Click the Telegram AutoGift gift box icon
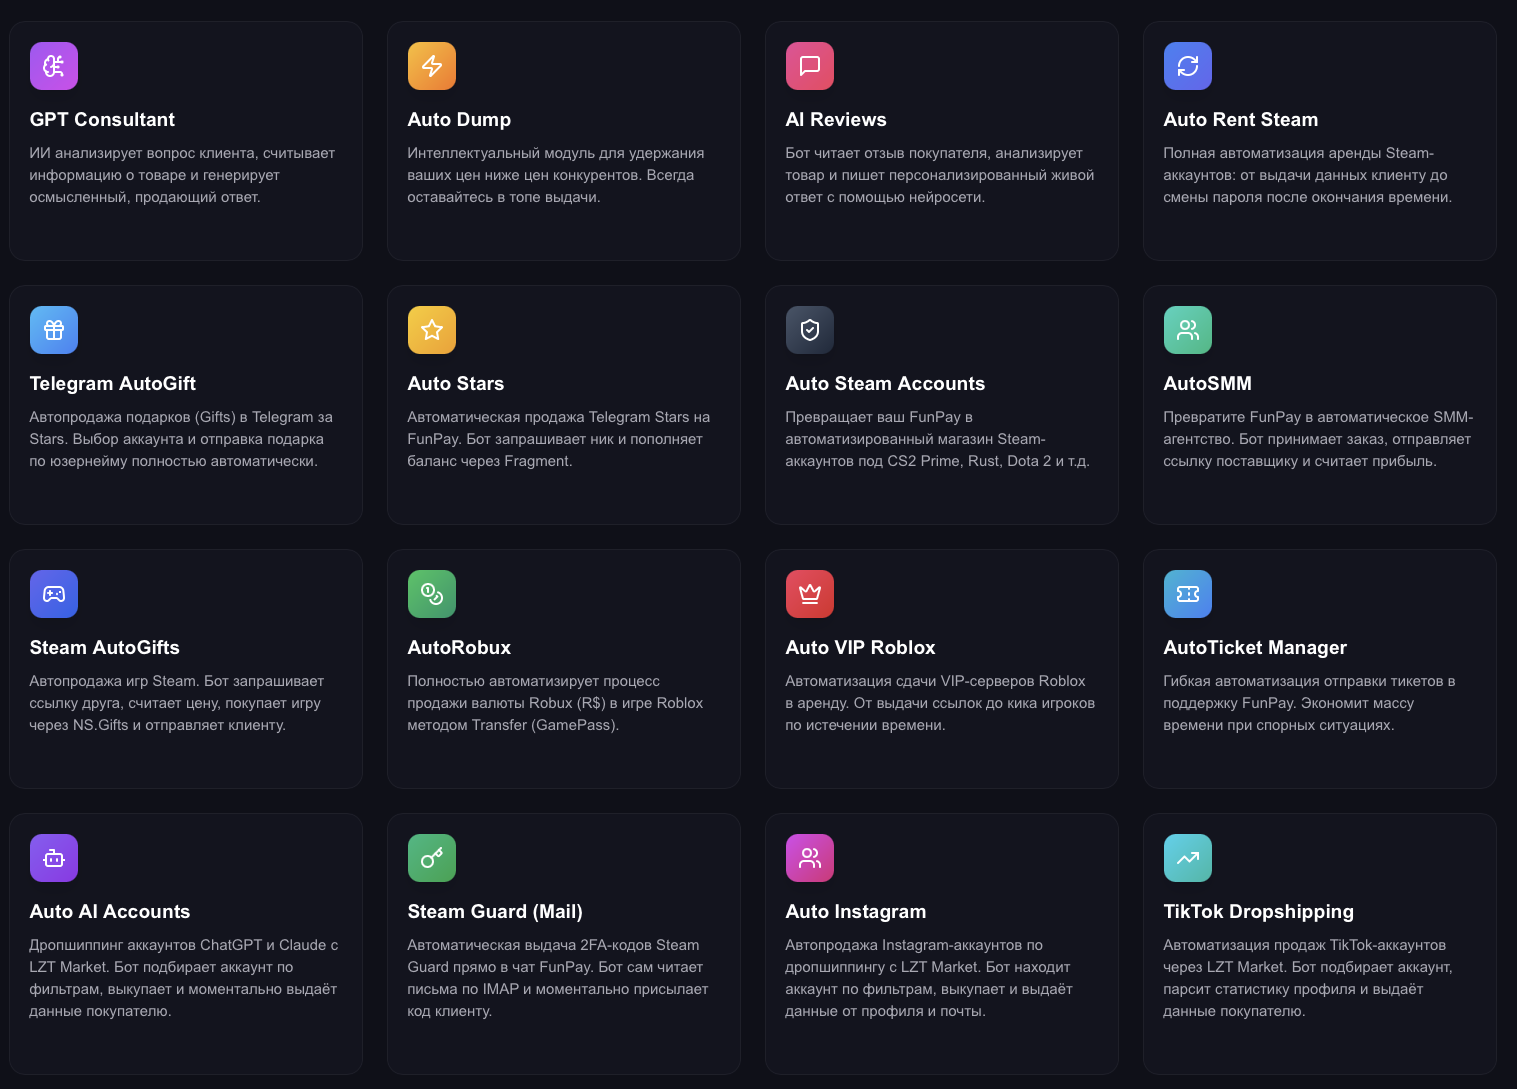Viewport: 1517px width, 1089px height. 54,330
